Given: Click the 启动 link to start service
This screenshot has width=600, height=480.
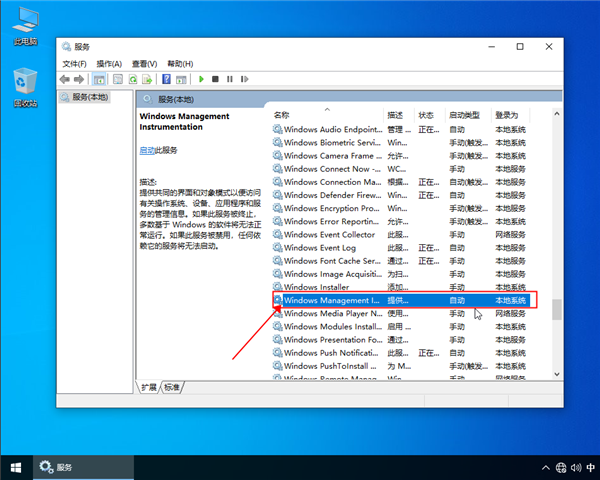Looking at the screenshot, I should pos(147,150).
